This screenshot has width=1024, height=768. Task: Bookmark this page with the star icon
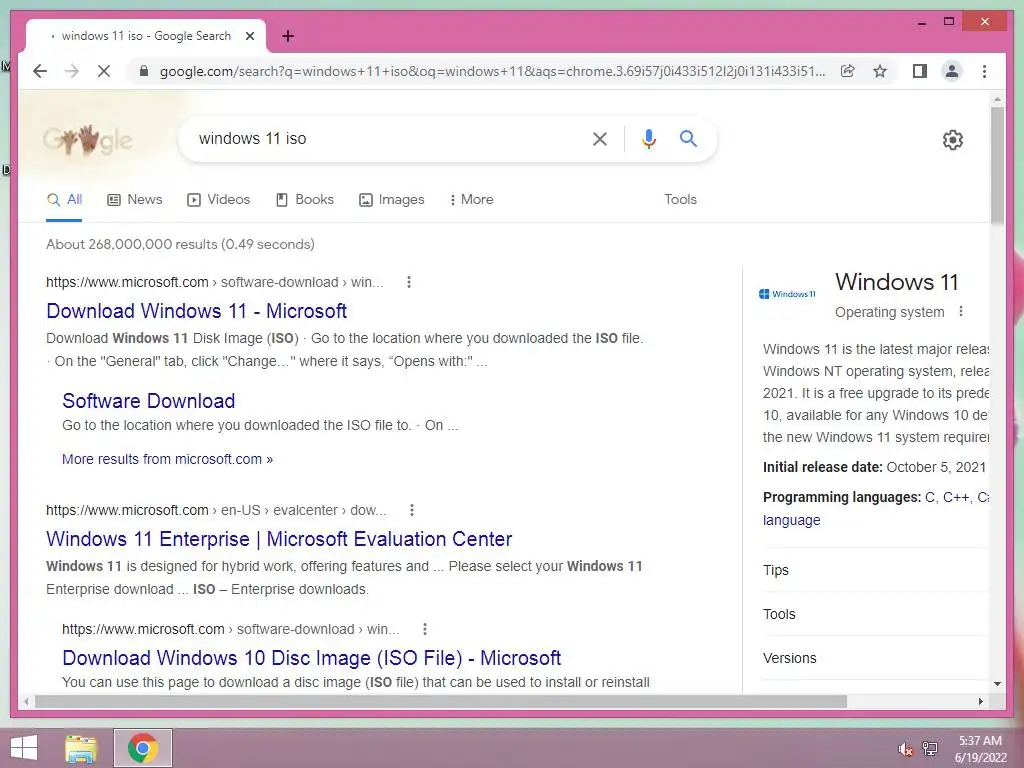coord(880,71)
